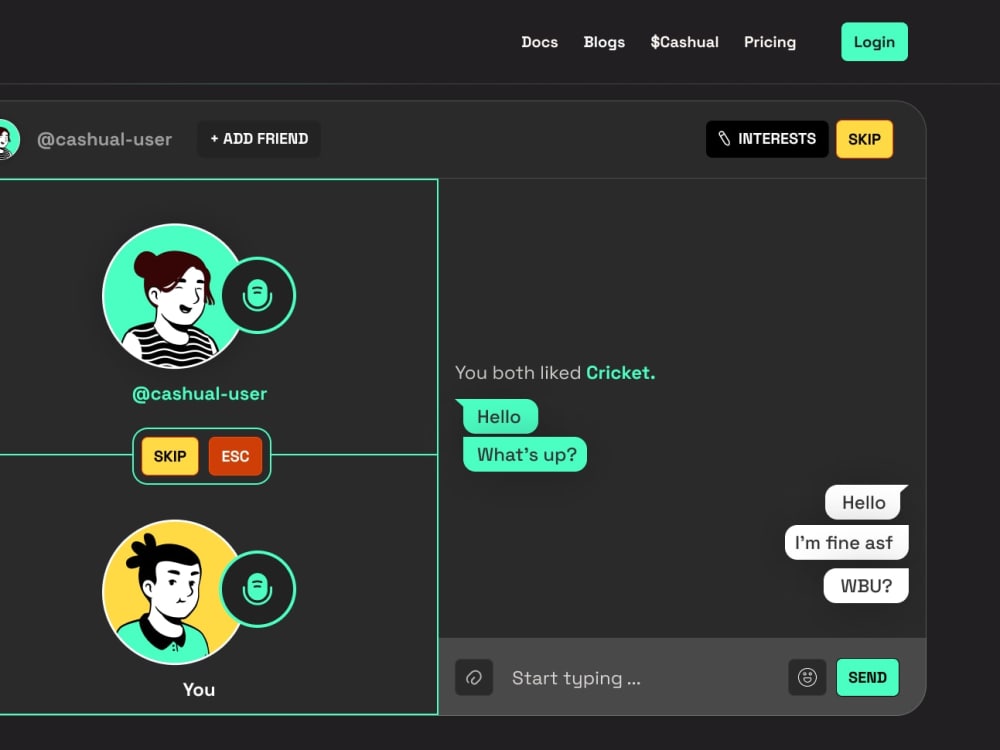Click the yellow SKIP button in header
Screen dimensions: 1000x750
(864, 139)
